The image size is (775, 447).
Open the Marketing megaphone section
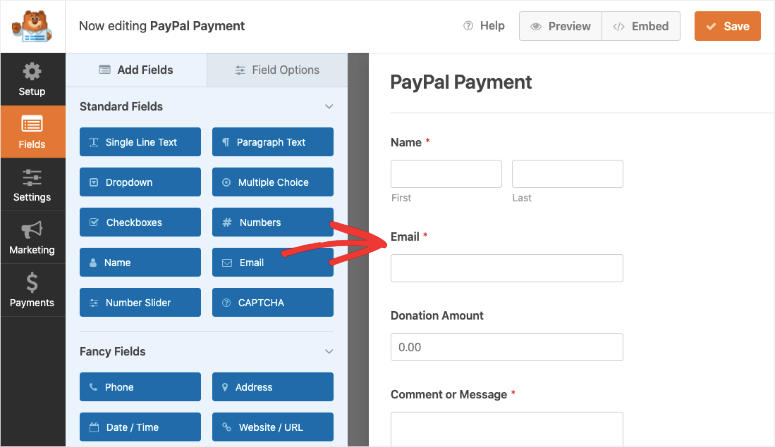tap(32, 237)
